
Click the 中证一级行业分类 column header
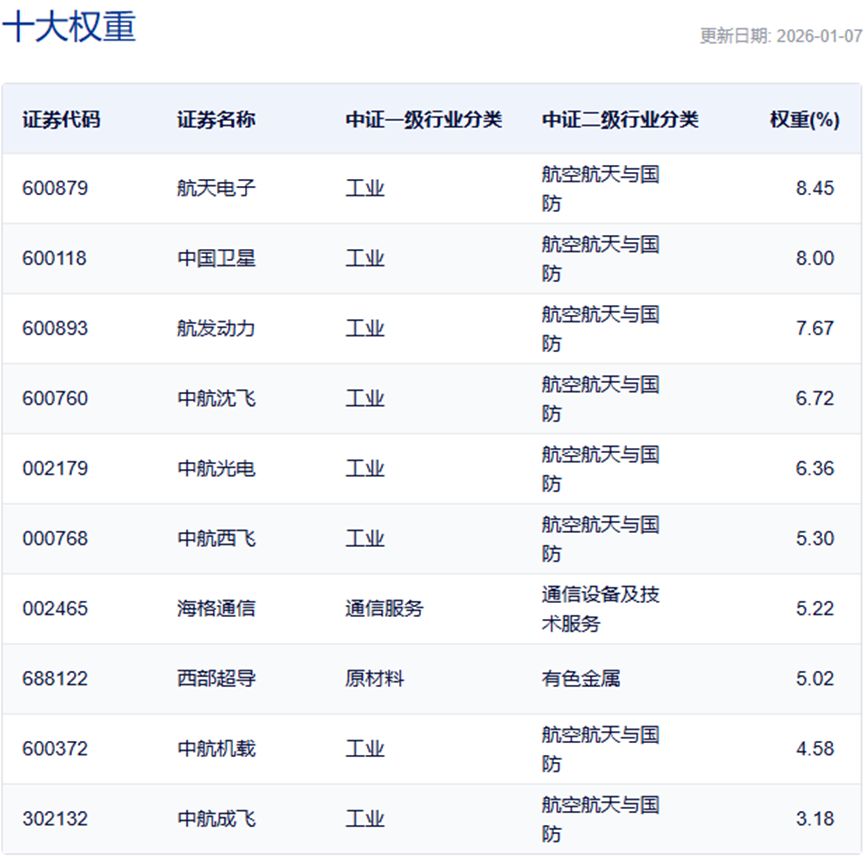[x=423, y=120]
